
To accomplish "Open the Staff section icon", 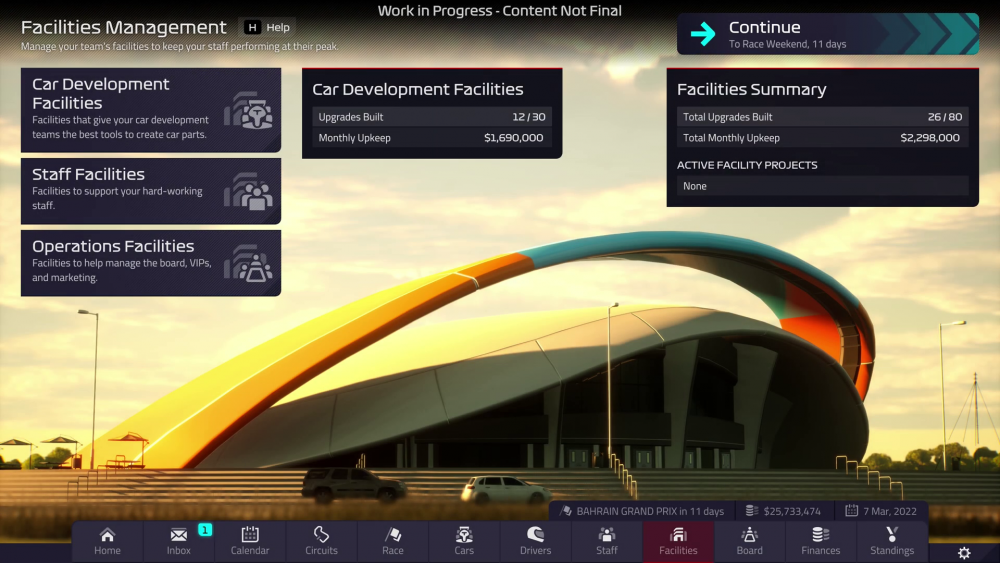I will pyautogui.click(x=607, y=534).
